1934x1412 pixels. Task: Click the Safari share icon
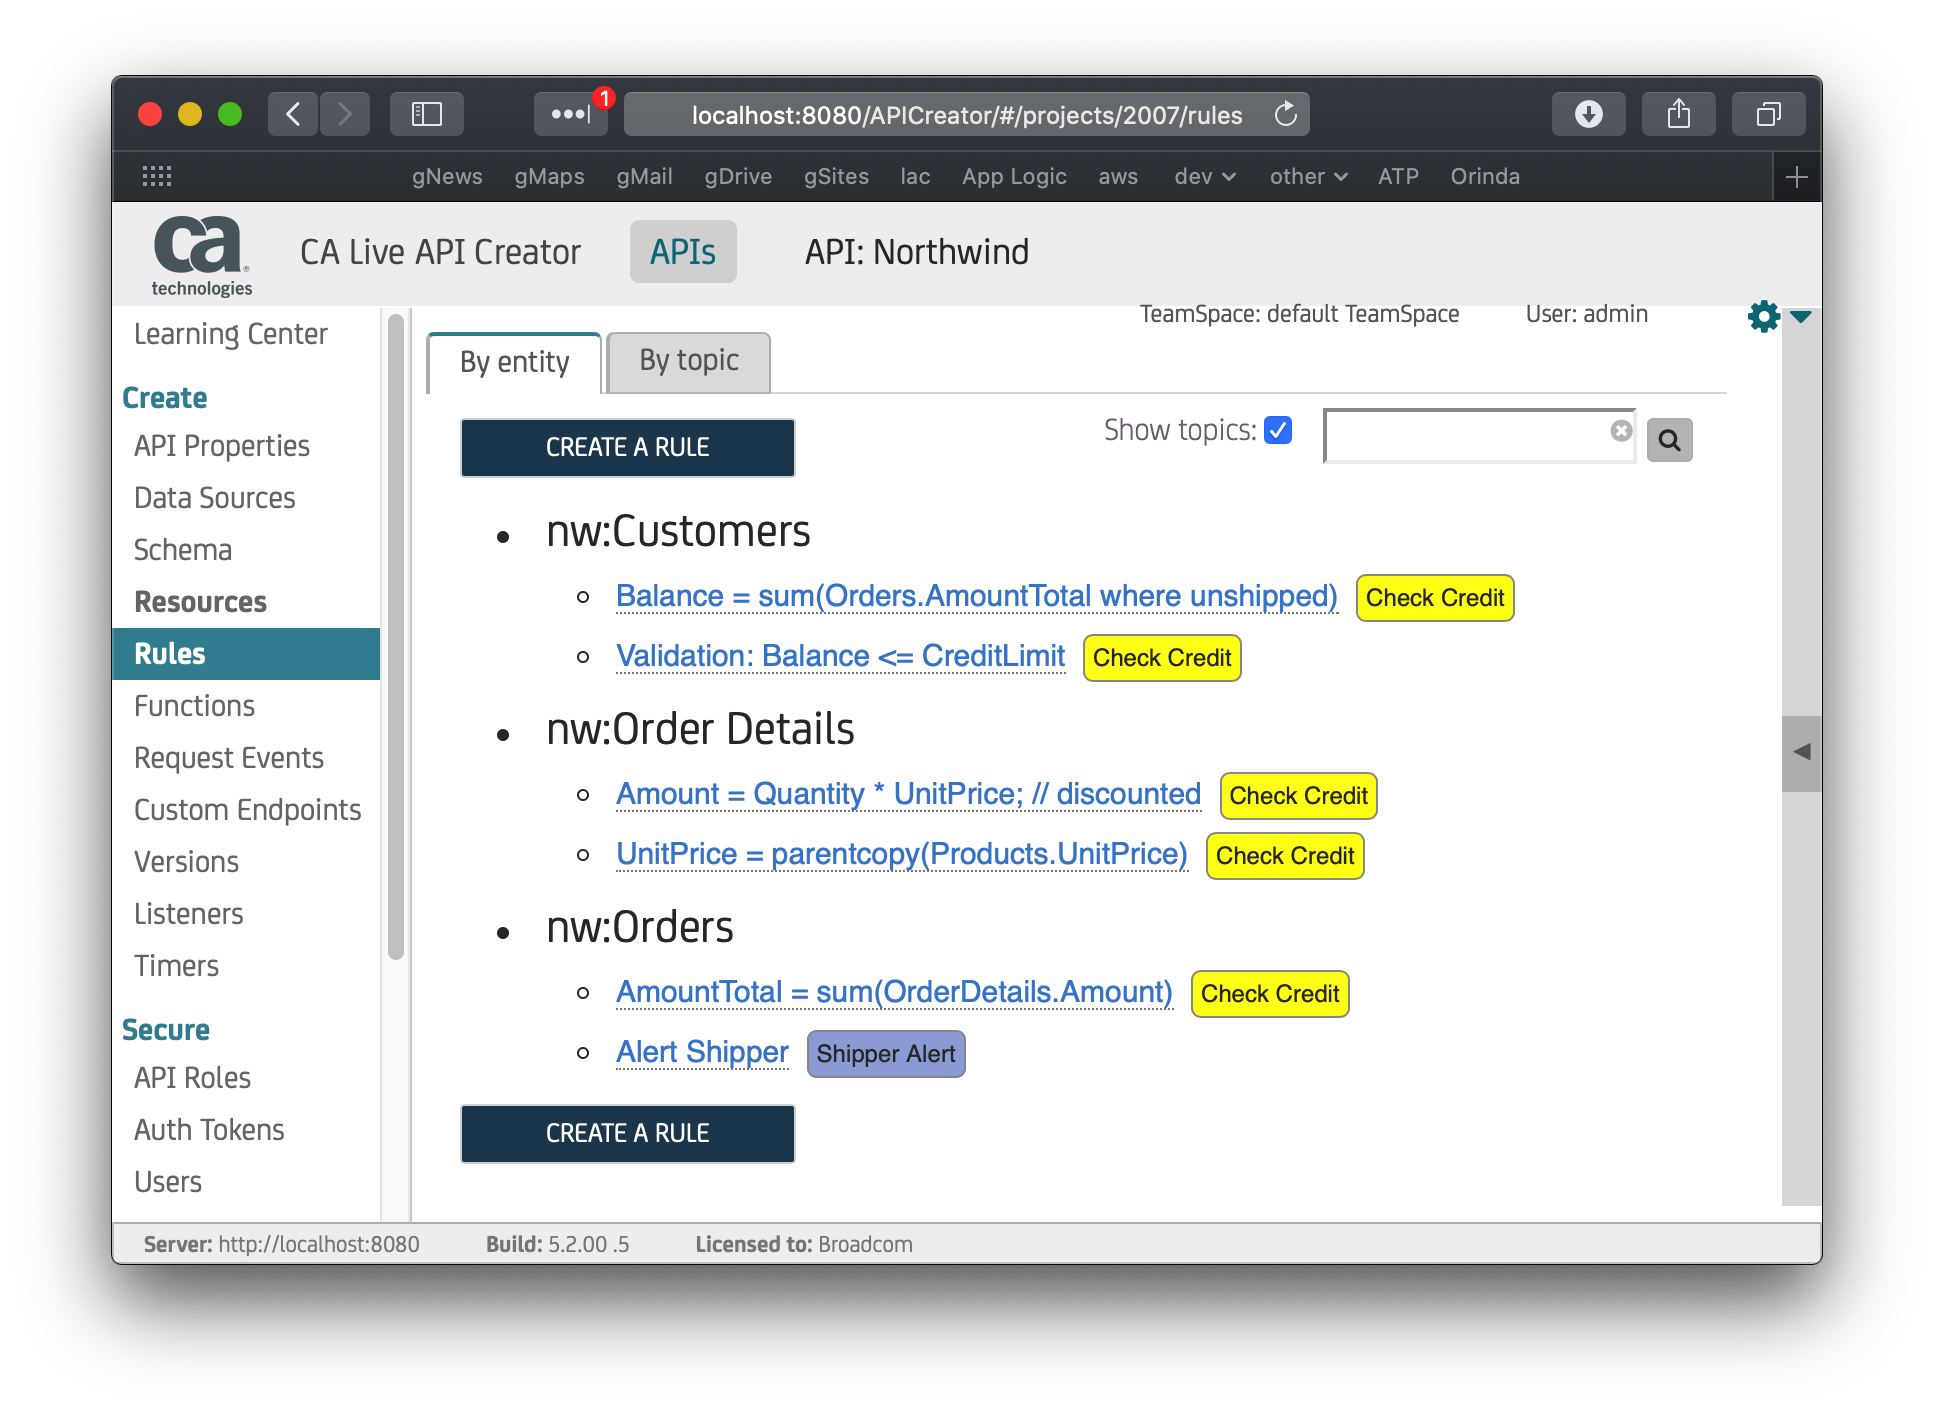(1679, 115)
